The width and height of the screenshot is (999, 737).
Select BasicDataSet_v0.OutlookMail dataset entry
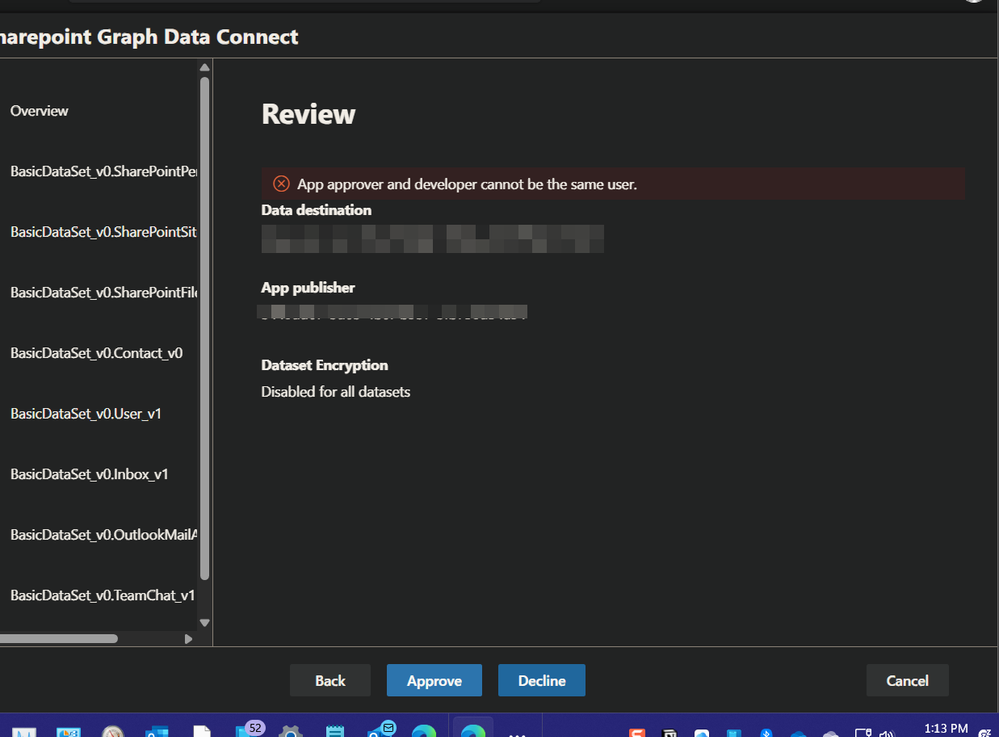pos(104,534)
